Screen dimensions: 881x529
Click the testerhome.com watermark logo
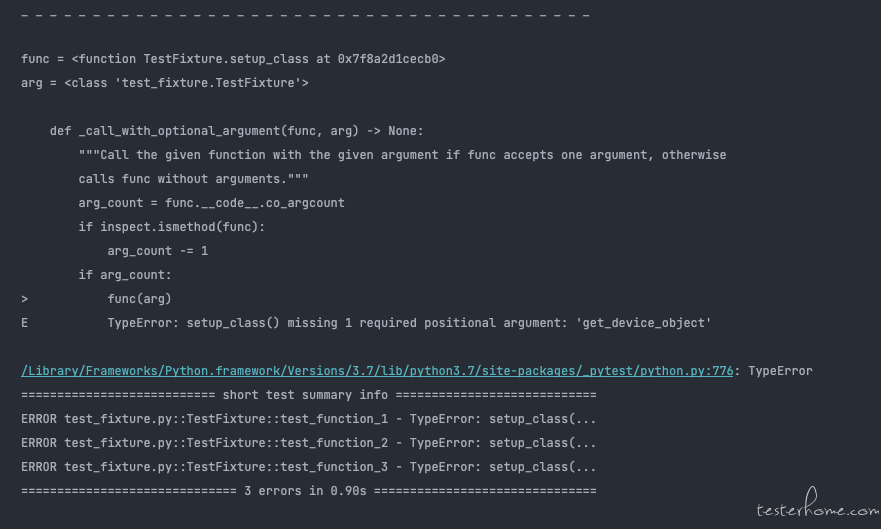(817, 504)
